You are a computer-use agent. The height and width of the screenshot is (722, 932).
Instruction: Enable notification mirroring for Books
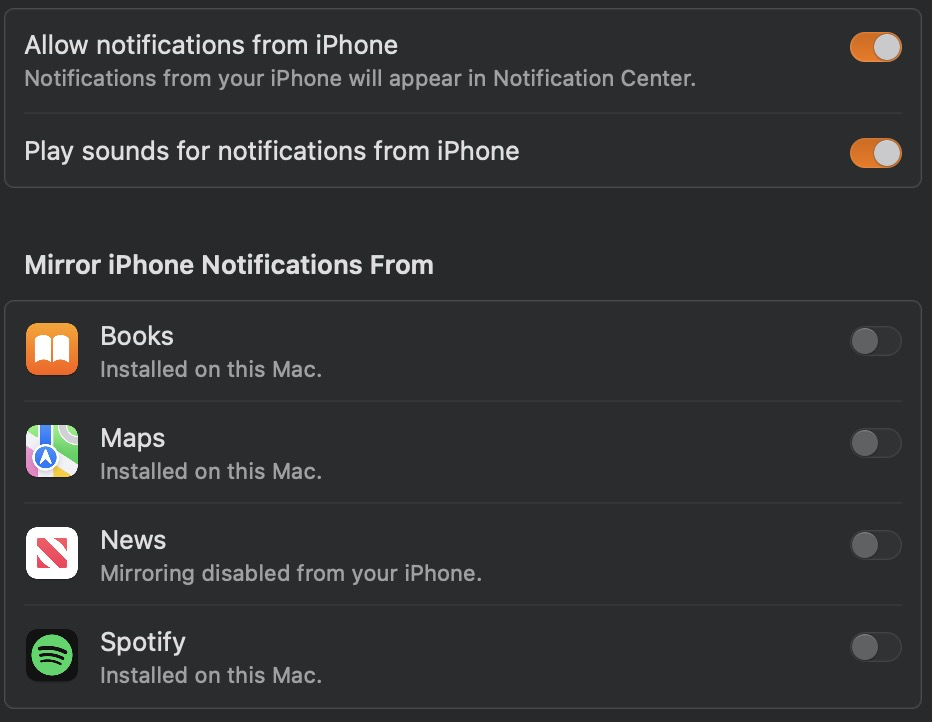point(875,341)
